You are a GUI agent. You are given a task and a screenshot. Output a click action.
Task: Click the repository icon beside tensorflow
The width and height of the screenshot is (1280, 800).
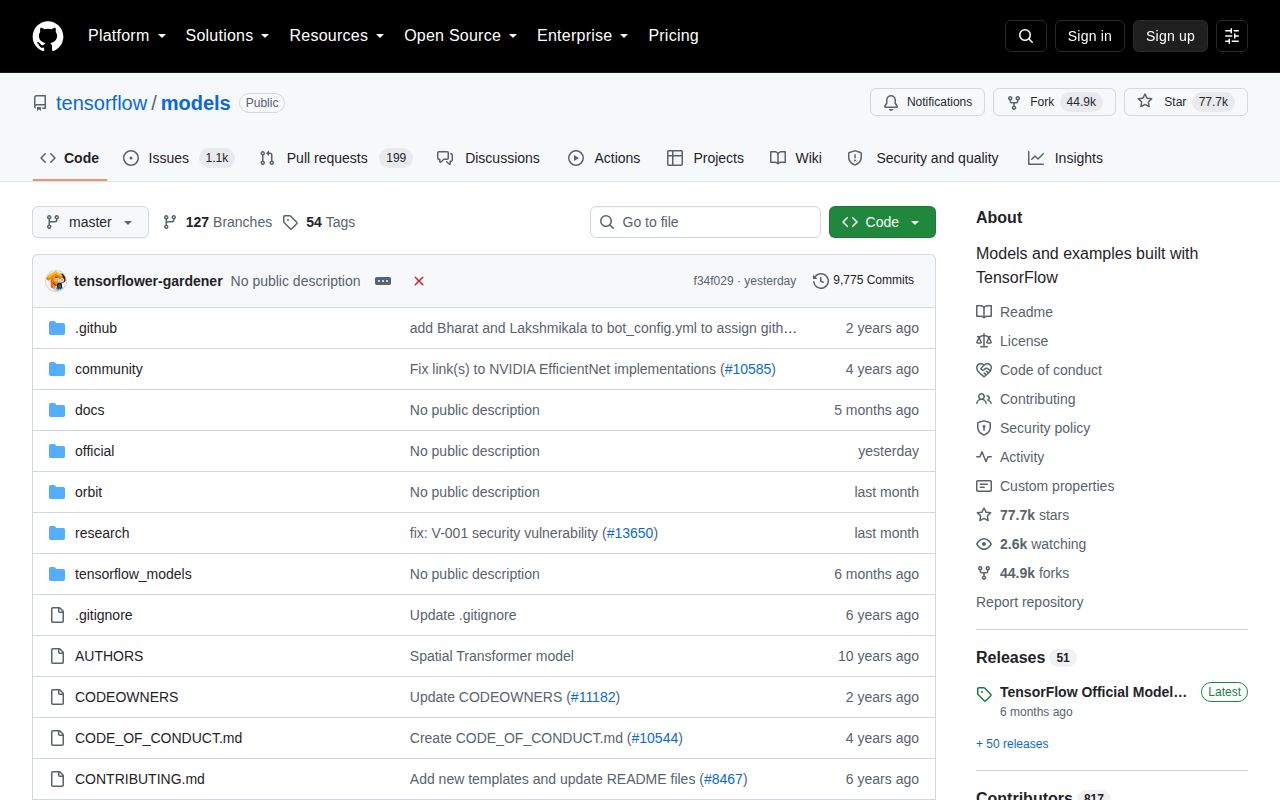(x=40, y=103)
